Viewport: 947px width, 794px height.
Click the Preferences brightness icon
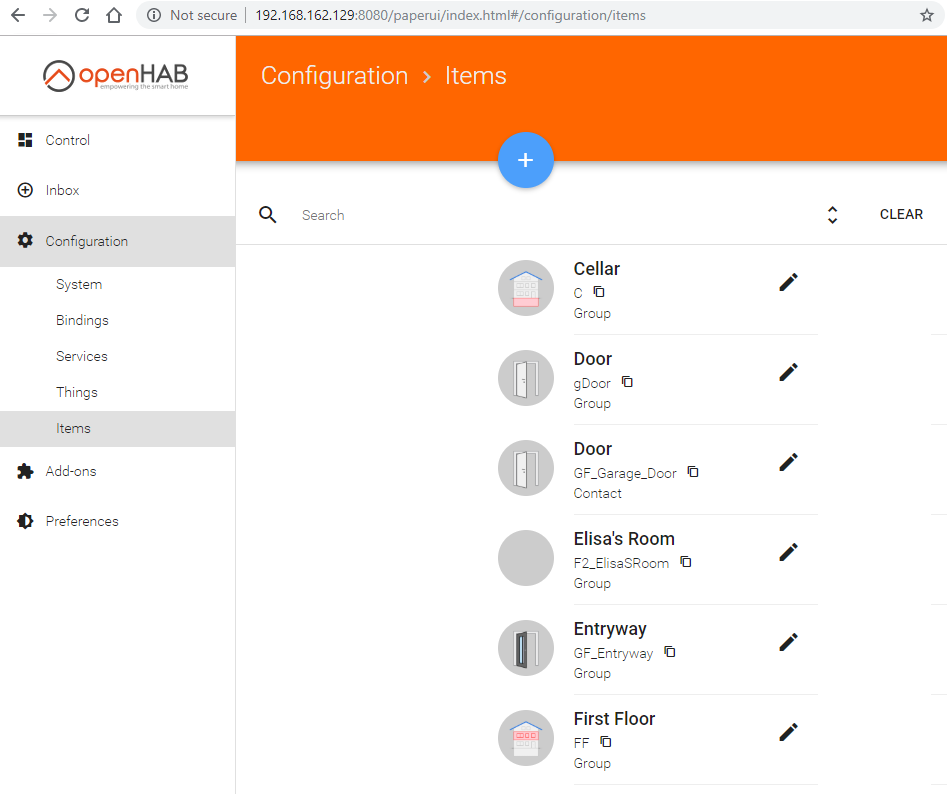(x=25, y=520)
